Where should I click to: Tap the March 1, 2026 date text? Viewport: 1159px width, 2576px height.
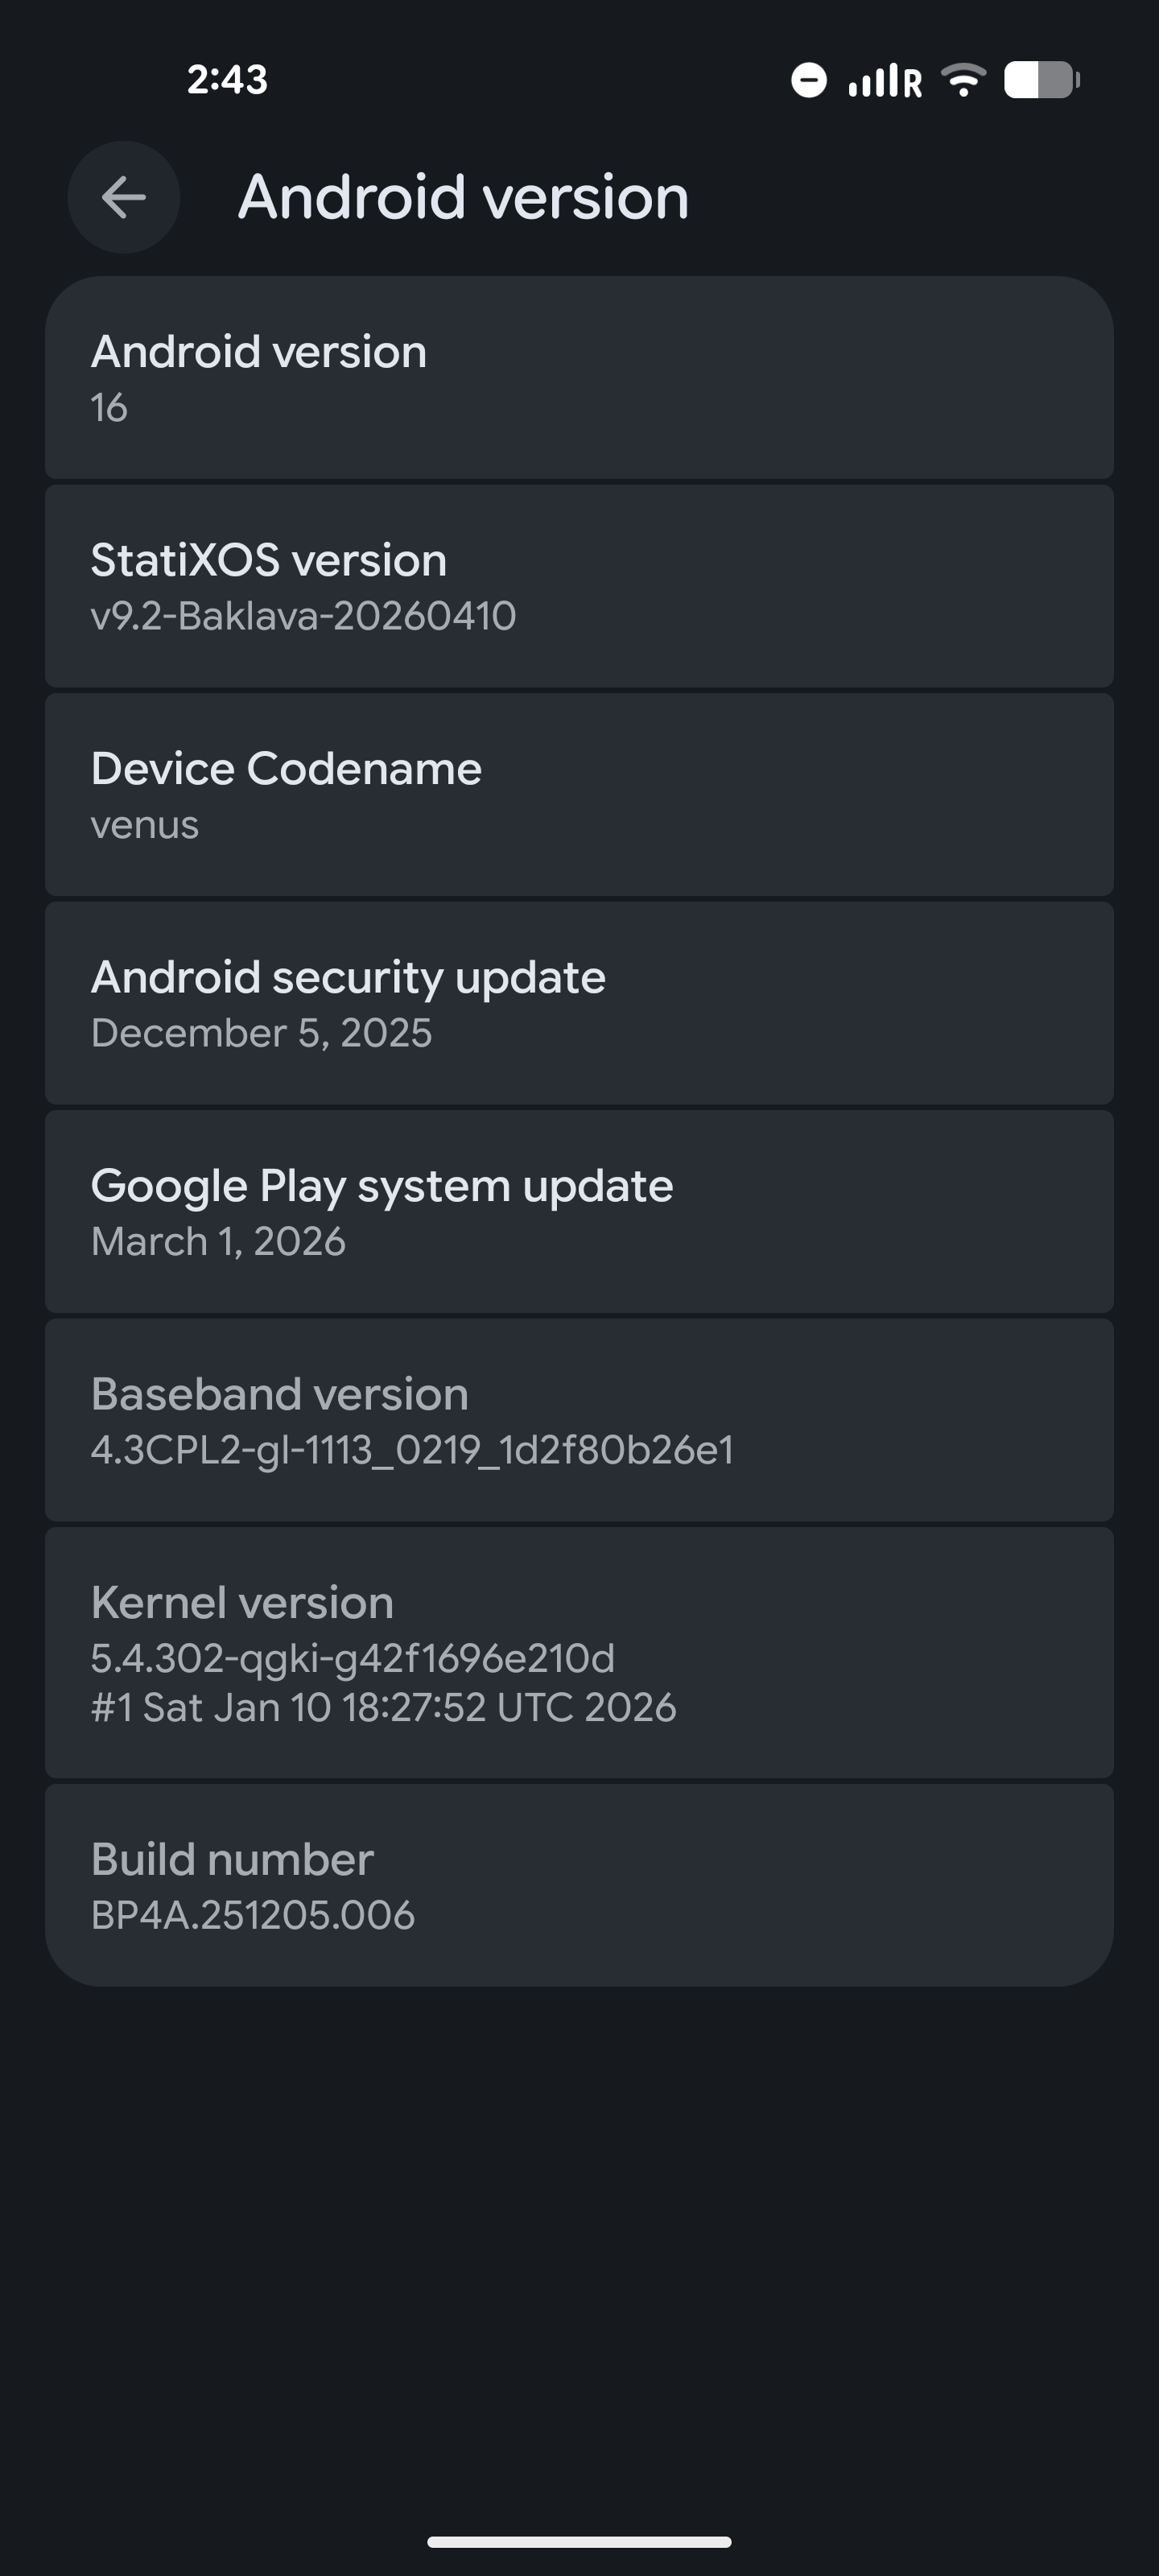(x=218, y=1242)
